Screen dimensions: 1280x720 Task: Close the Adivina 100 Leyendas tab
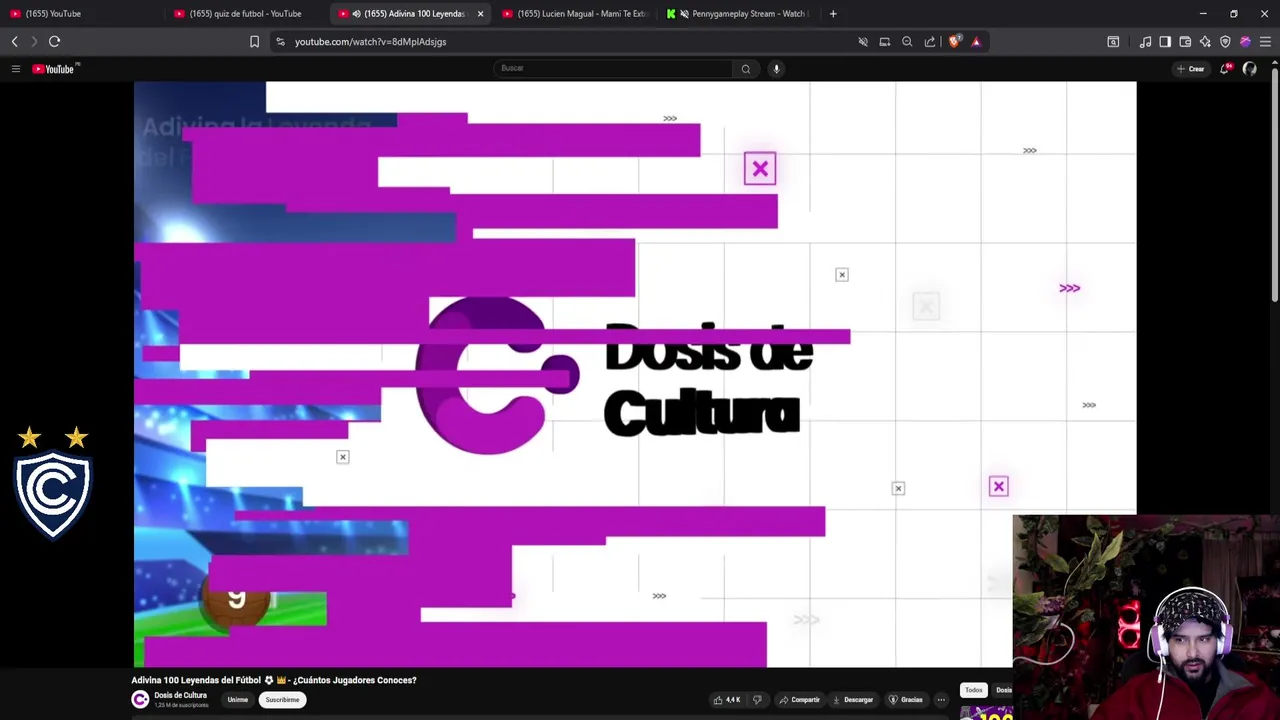tap(480, 14)
